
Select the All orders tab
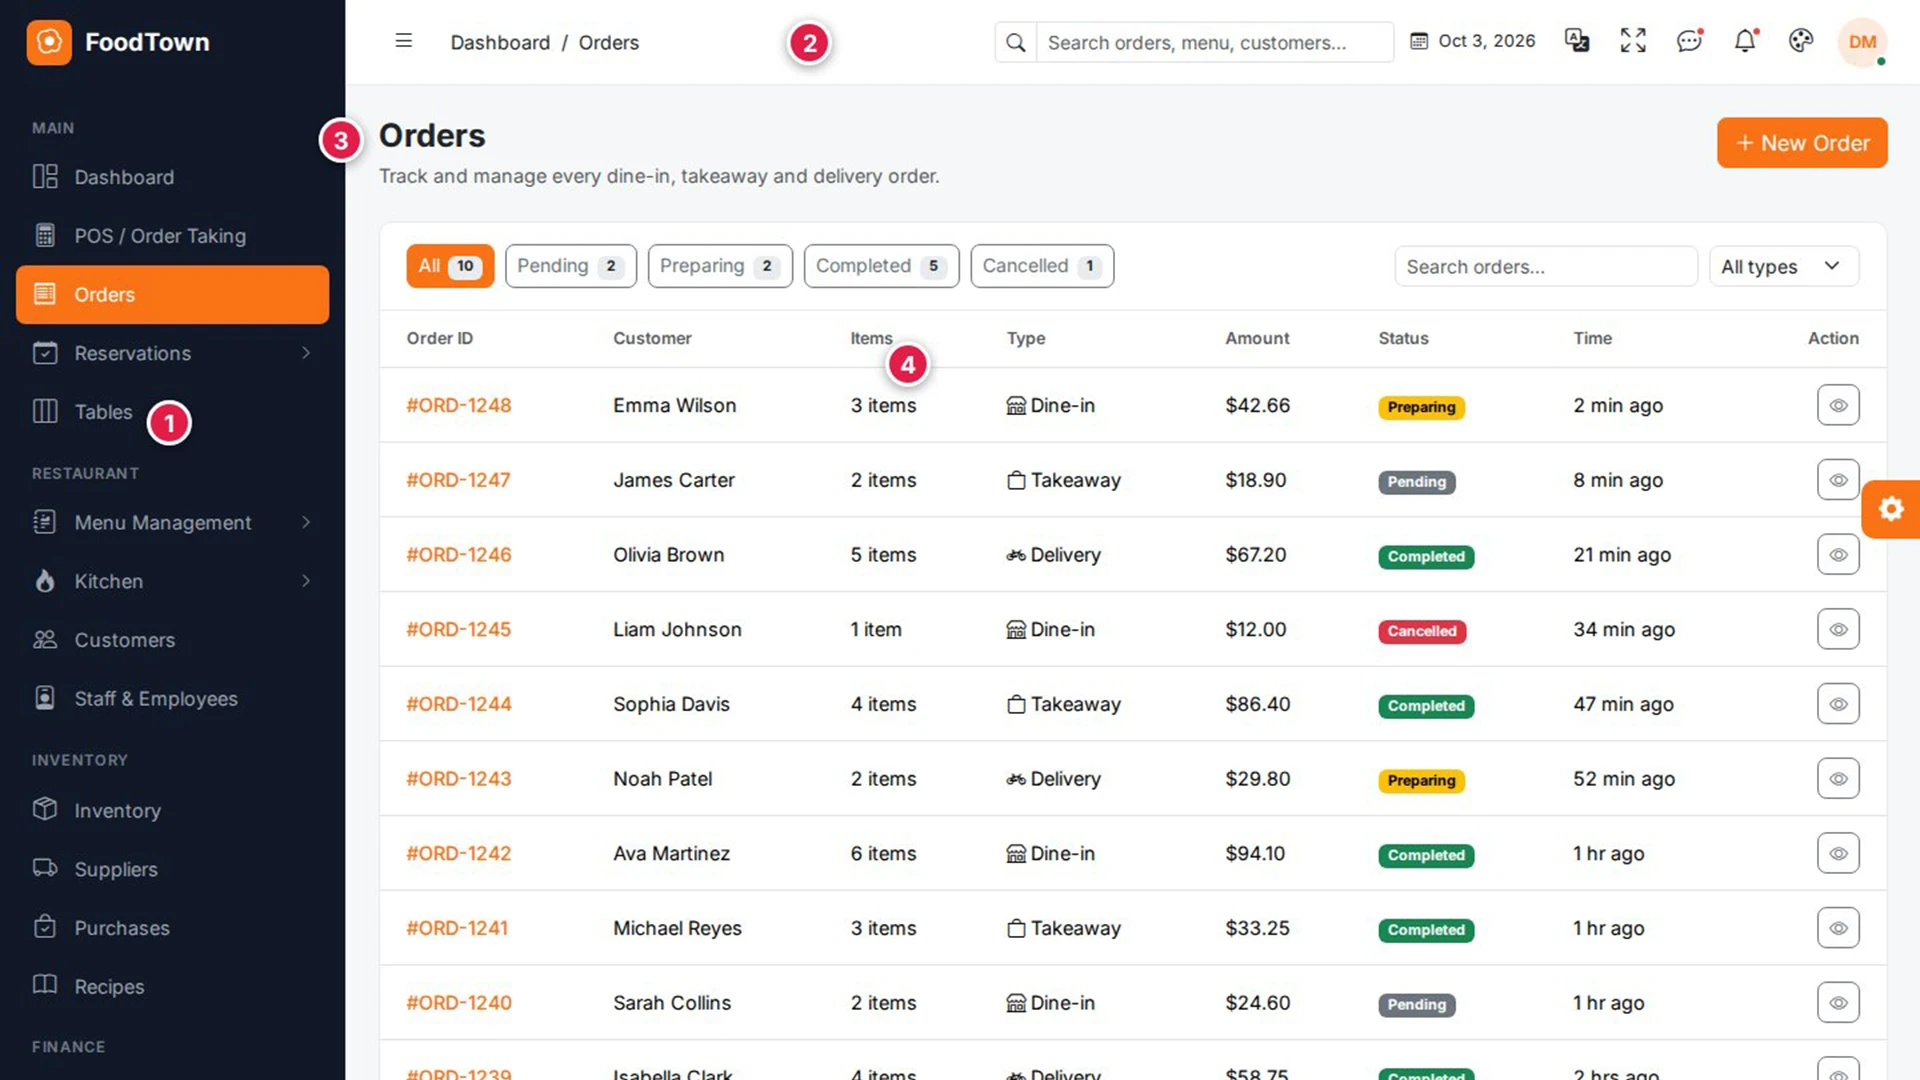pyautogui.click(x=450, y=266)
